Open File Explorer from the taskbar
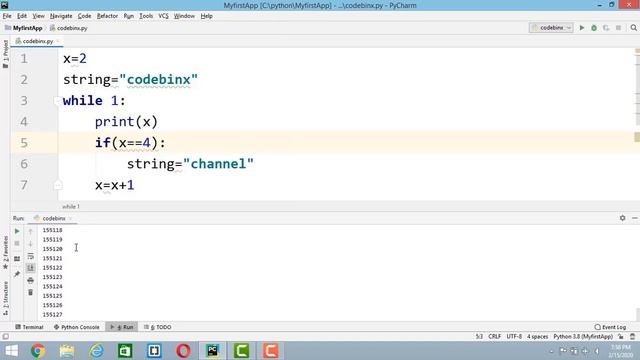Screen dimensions: 640x360 tap(67, 351)
